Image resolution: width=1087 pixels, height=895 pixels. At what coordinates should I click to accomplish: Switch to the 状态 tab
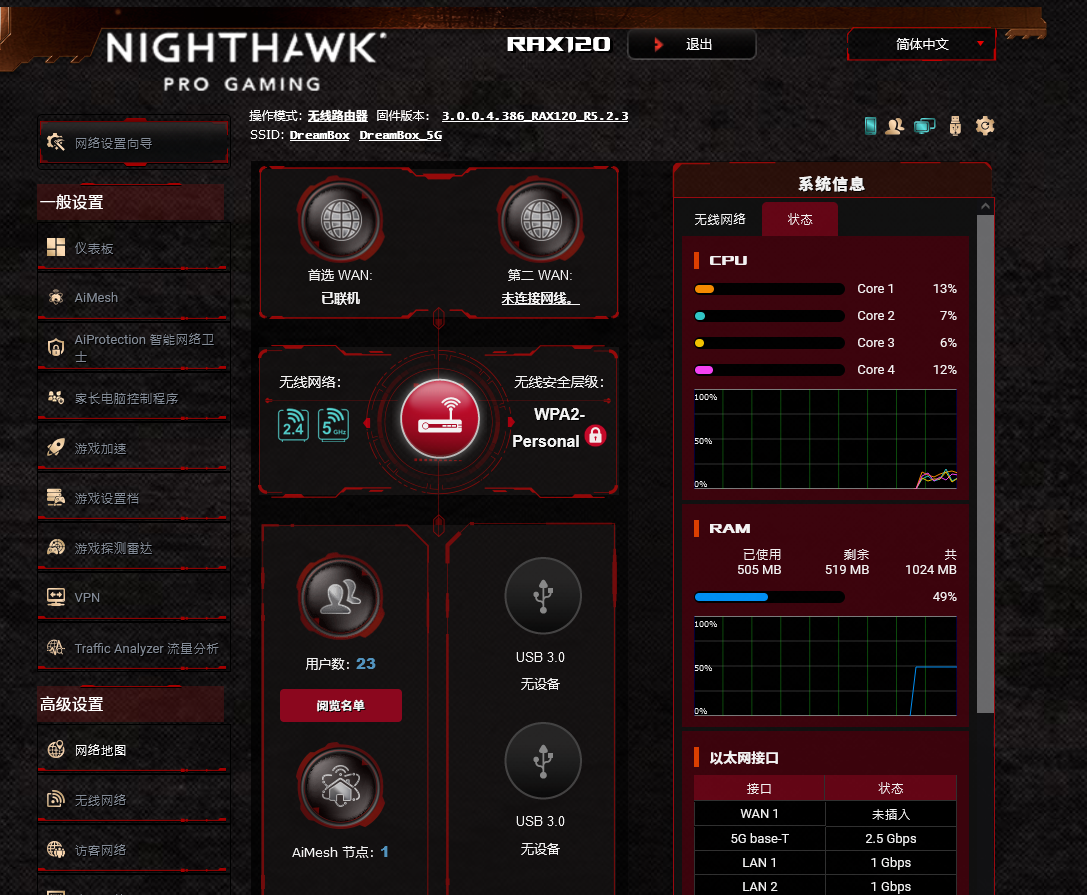pyautogui.click(x=800, y=219)
